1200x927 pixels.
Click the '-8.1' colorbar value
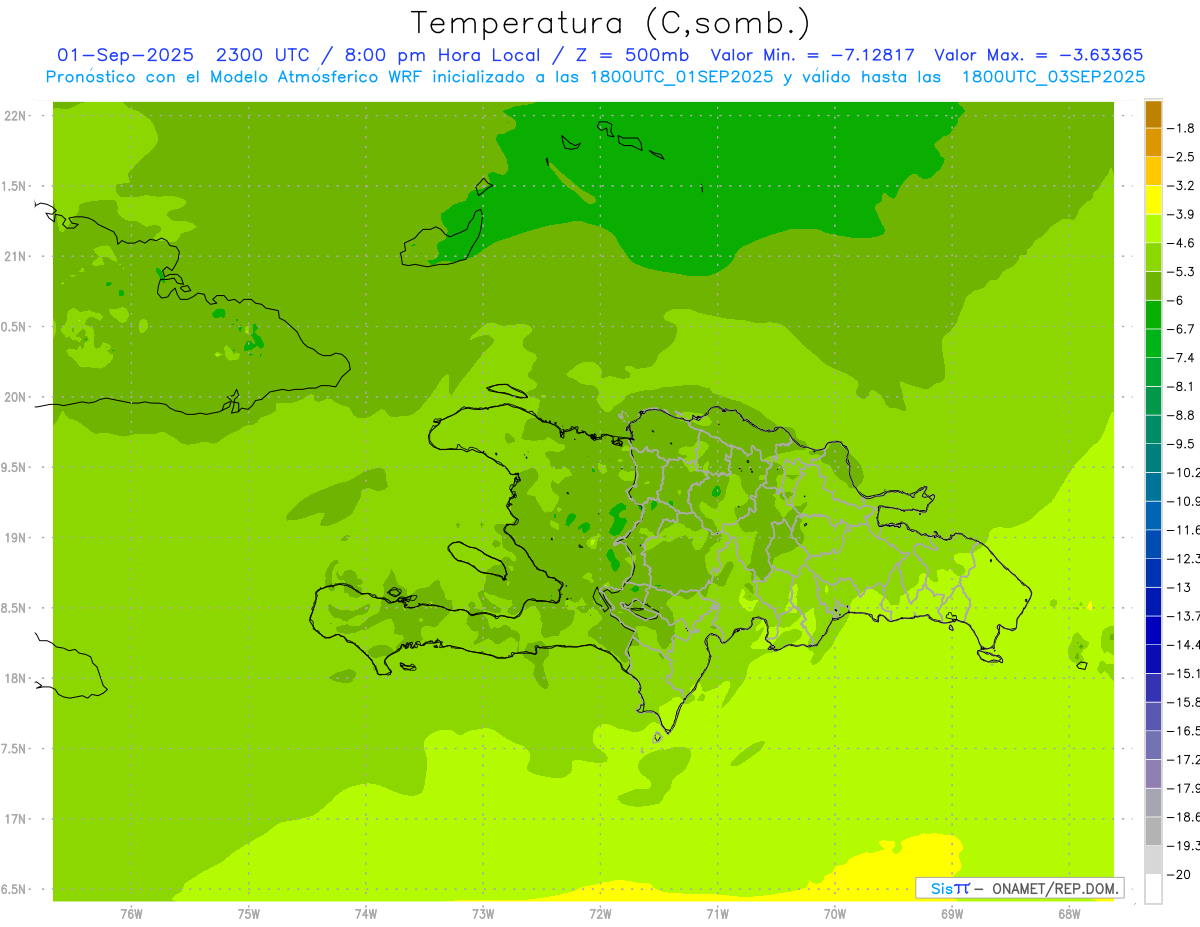pyautogui.click(x=1181, y=386)
